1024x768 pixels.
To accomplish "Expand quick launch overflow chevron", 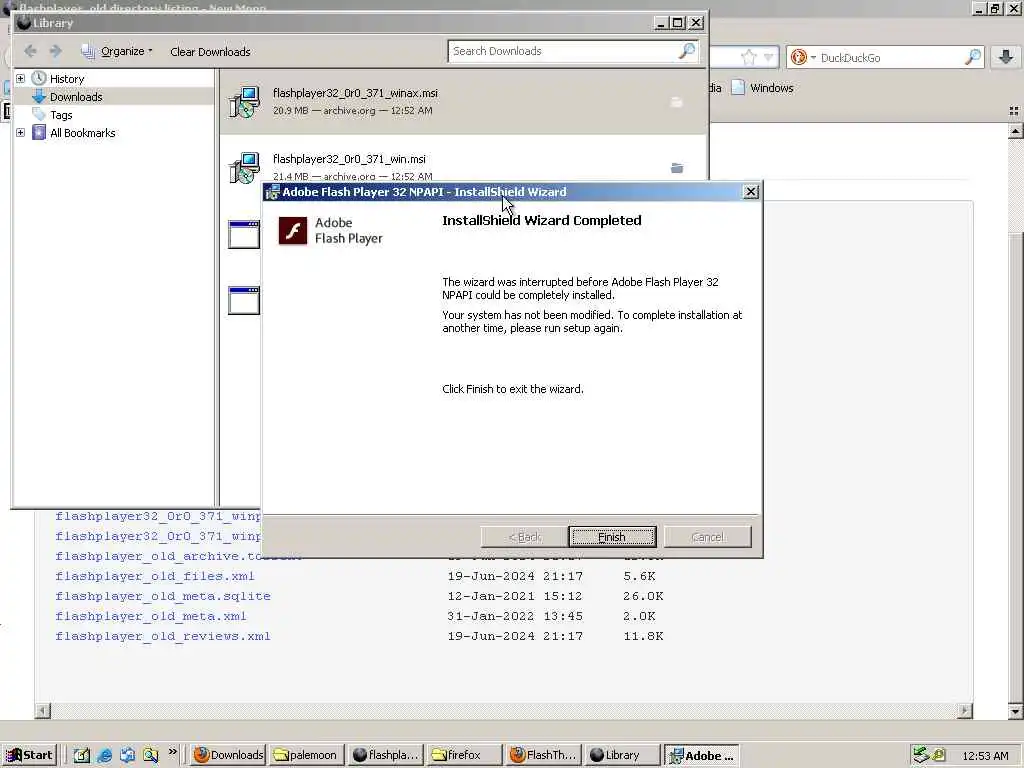I will click(172, 752).
